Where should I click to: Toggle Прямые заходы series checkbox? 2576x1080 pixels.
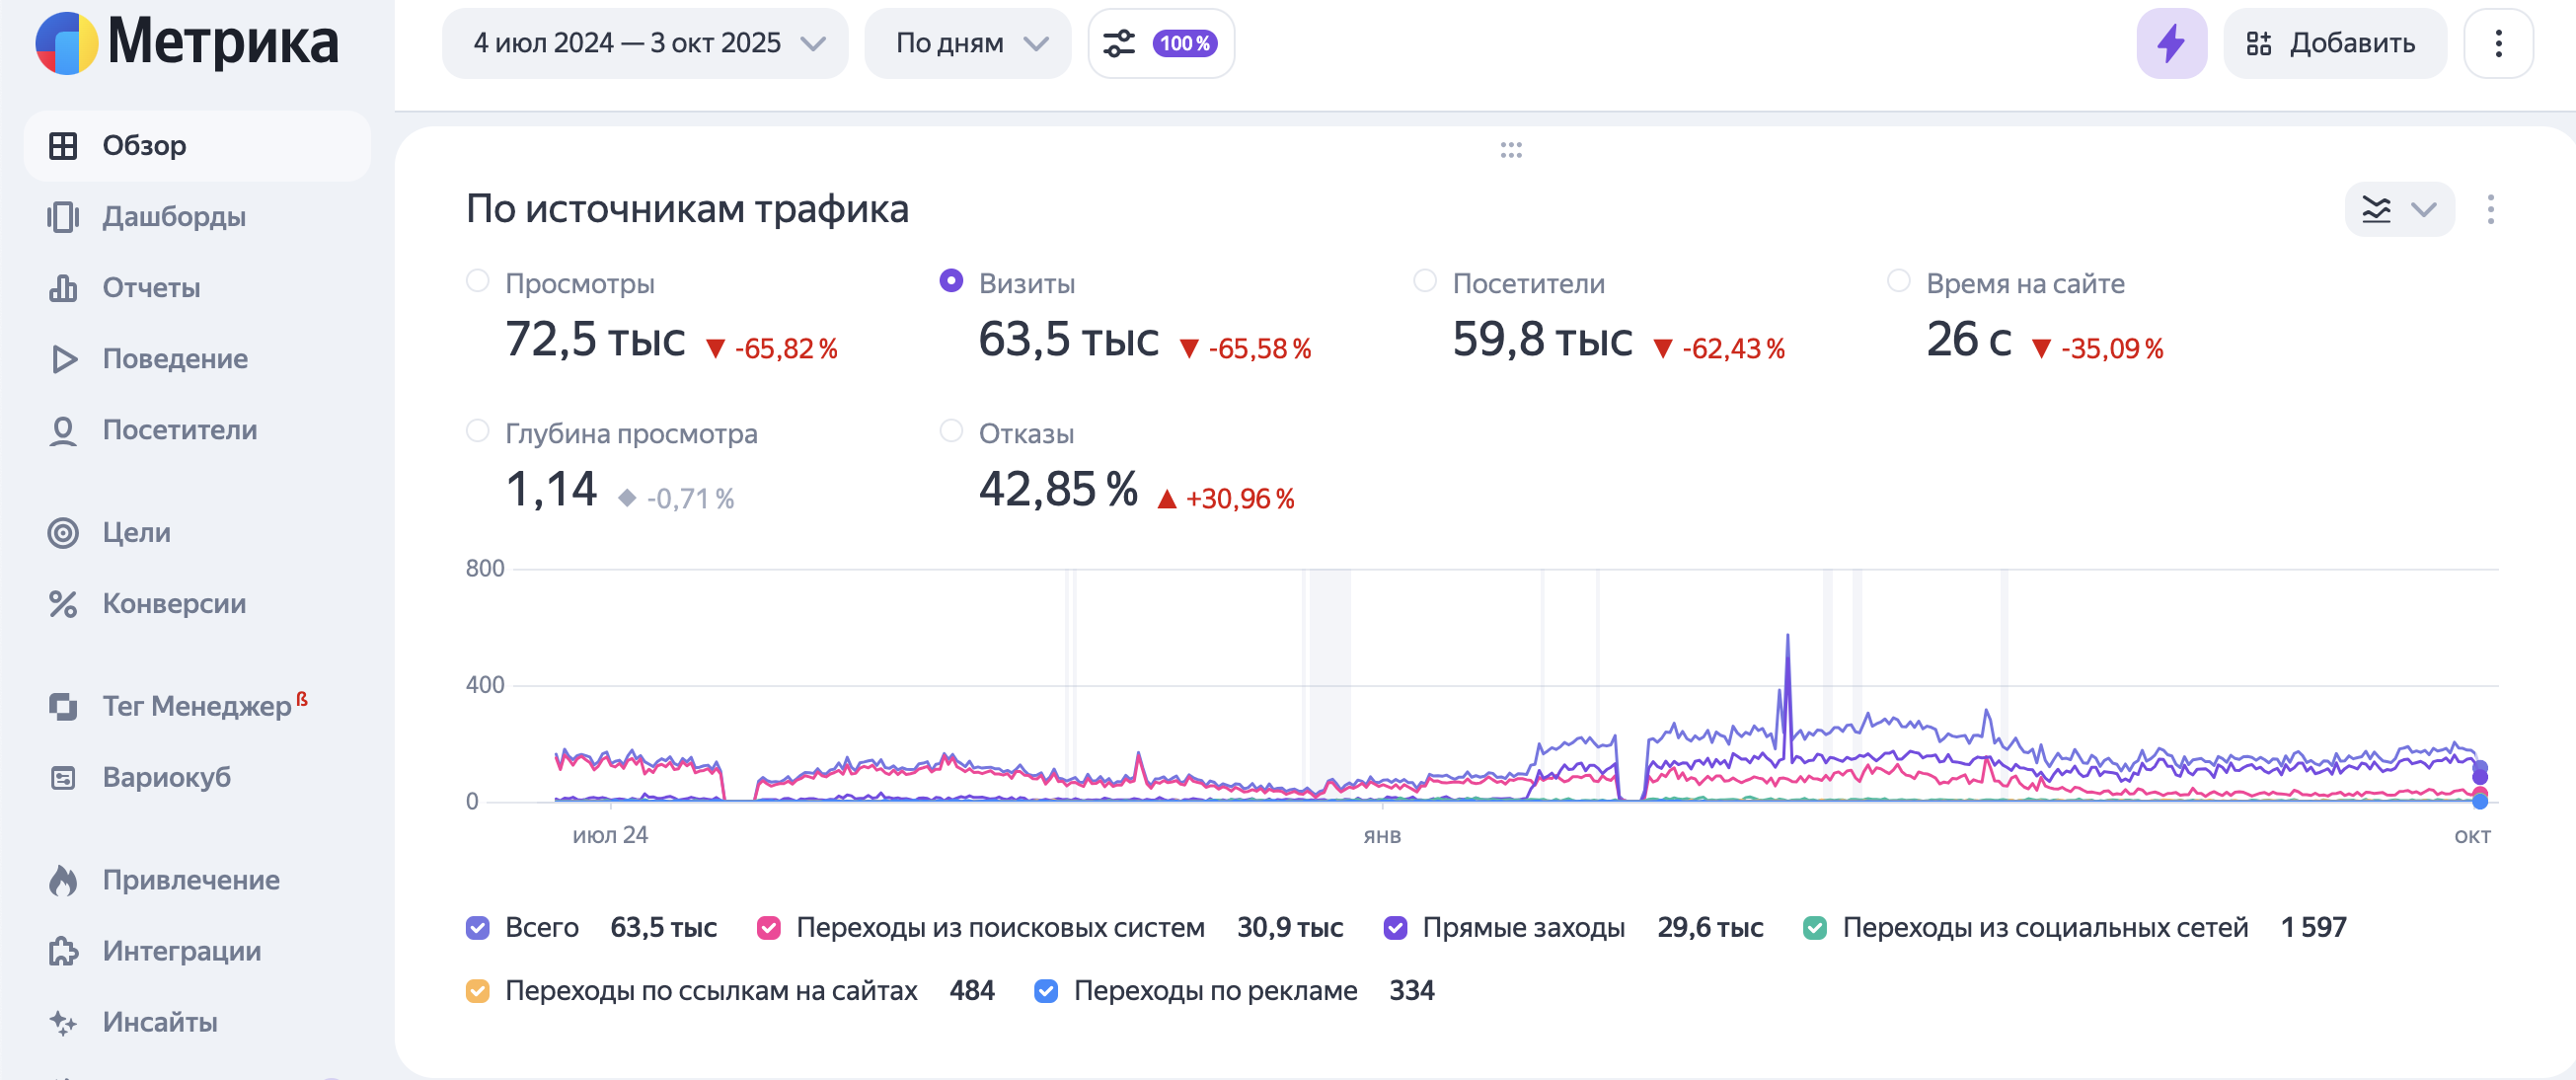coord(1395,928)
